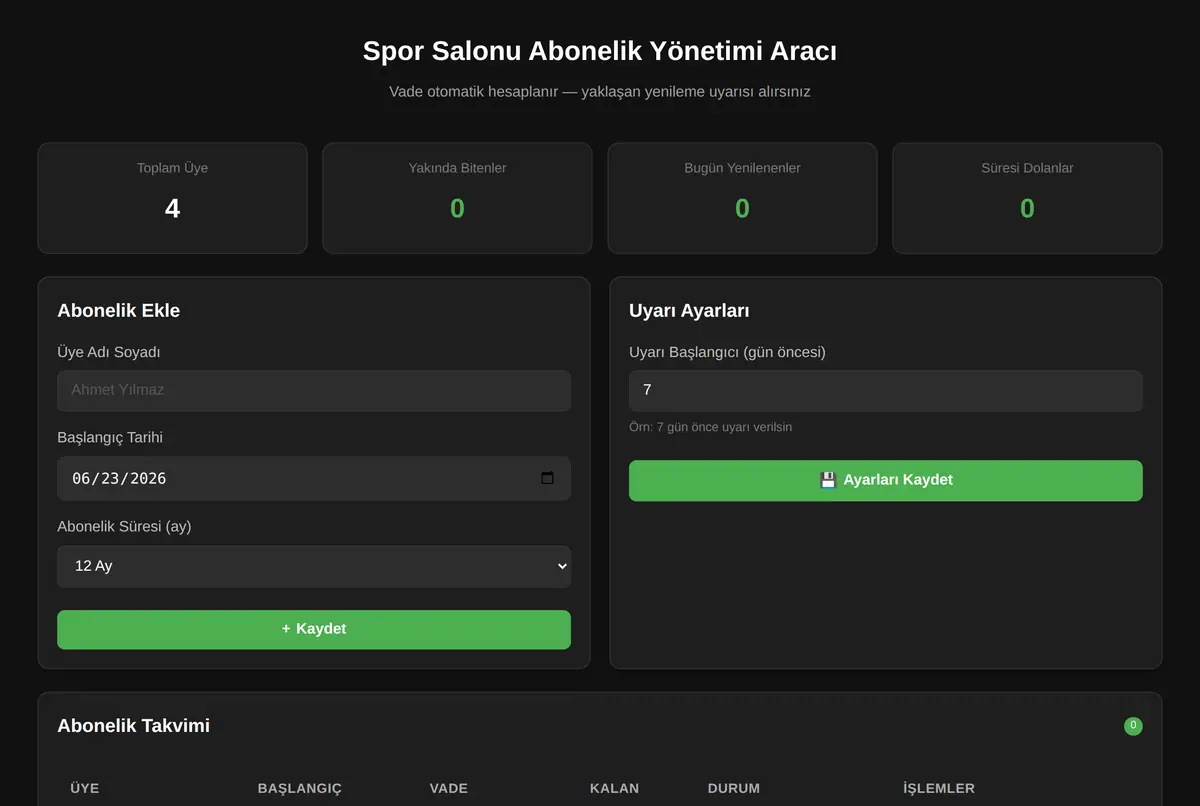The width and height of the screenshot is (1200, 806).
Task: Click the Süresi Dolanlar stat card
Action: 1027,198
